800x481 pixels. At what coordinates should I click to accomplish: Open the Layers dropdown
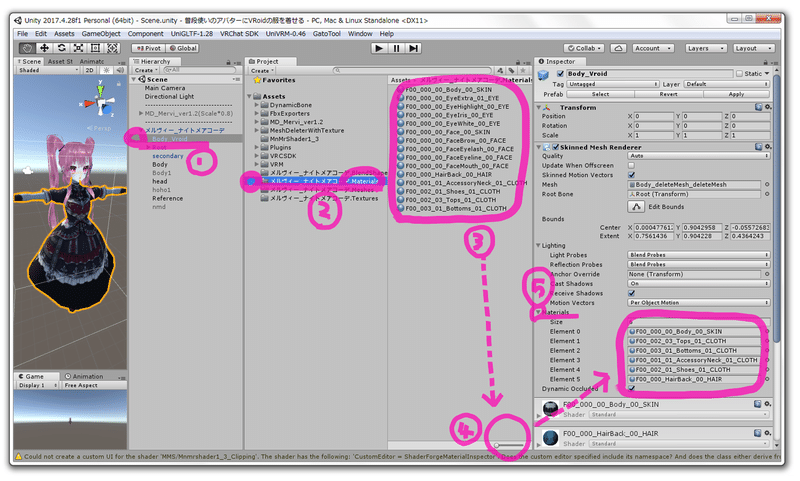pos(705,48)
